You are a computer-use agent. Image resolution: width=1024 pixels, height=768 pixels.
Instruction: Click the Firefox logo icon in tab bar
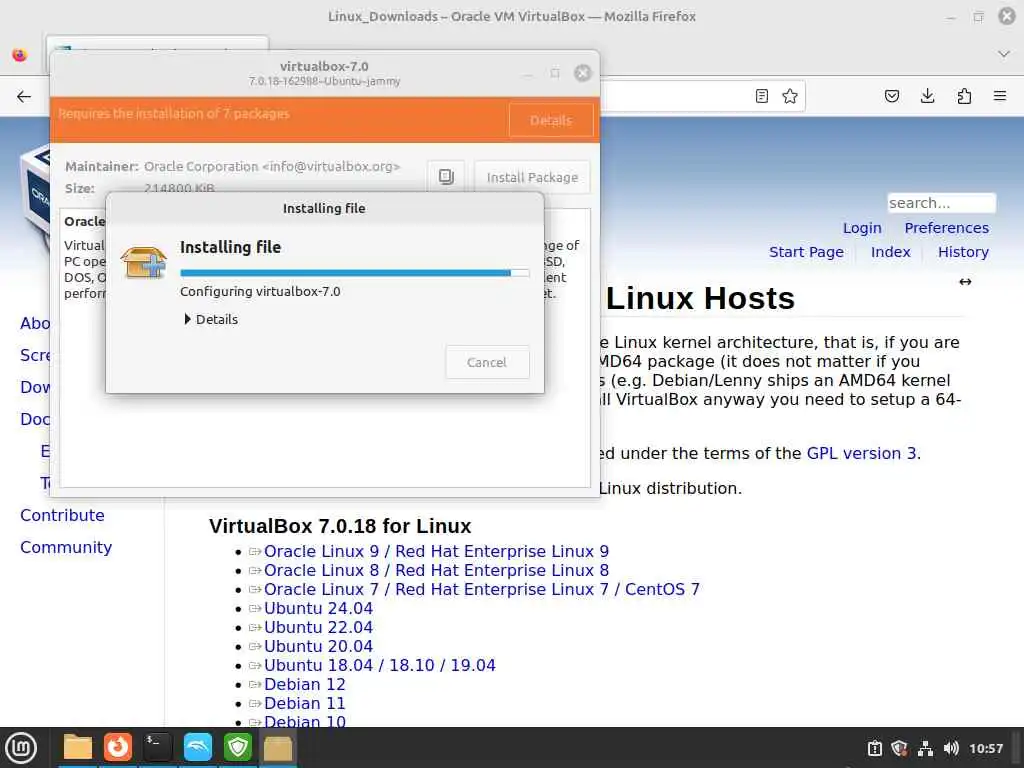[20, 55]
